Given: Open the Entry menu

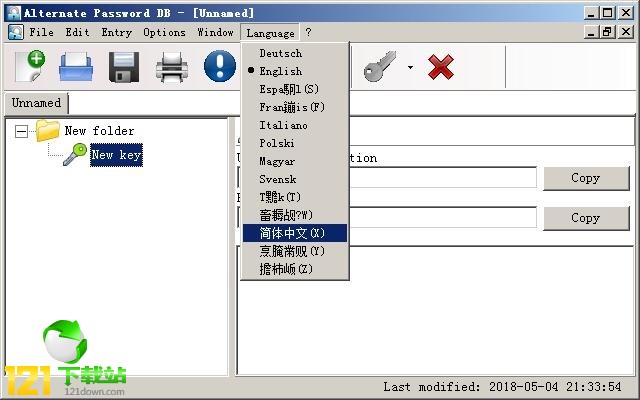Looking at the screenshot, I should point(117,32).
